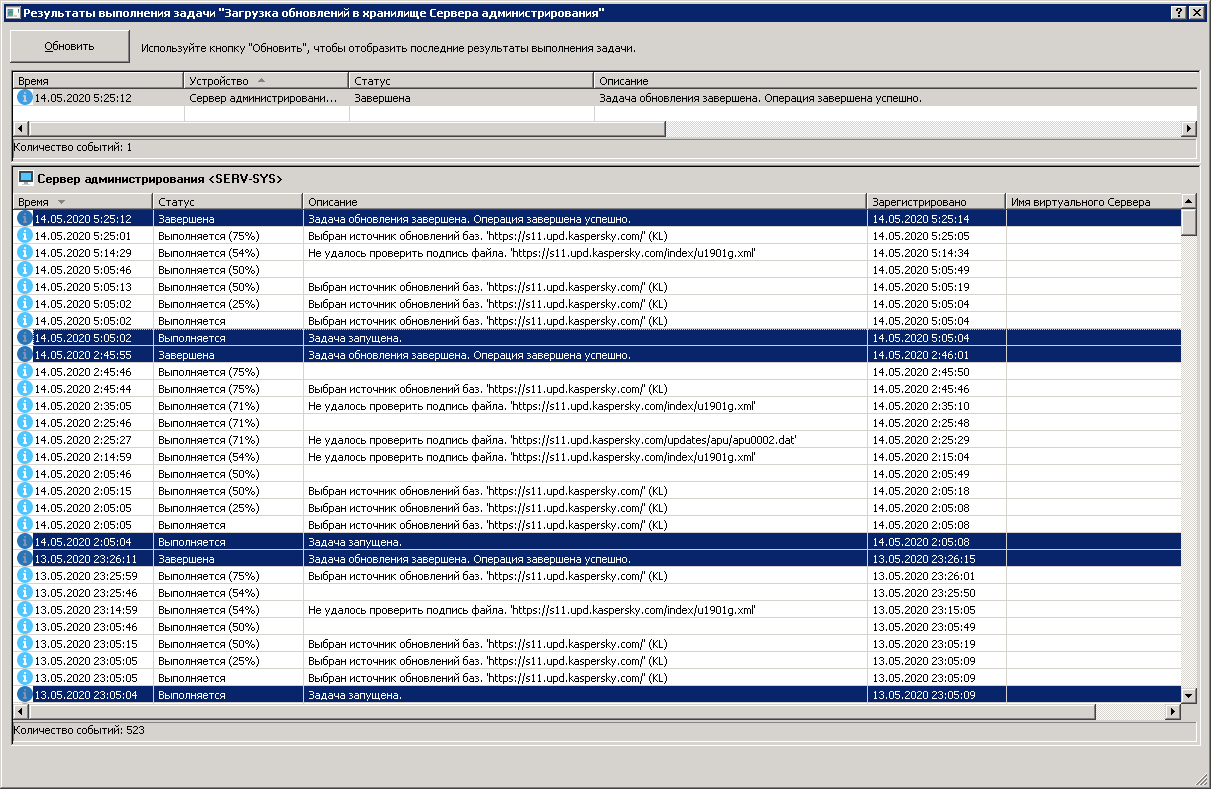Click the info icon of the 14.05.2020 2:25:27 event
The image size is (1211, 789).
pyautogui.click(x=25, y=440)
